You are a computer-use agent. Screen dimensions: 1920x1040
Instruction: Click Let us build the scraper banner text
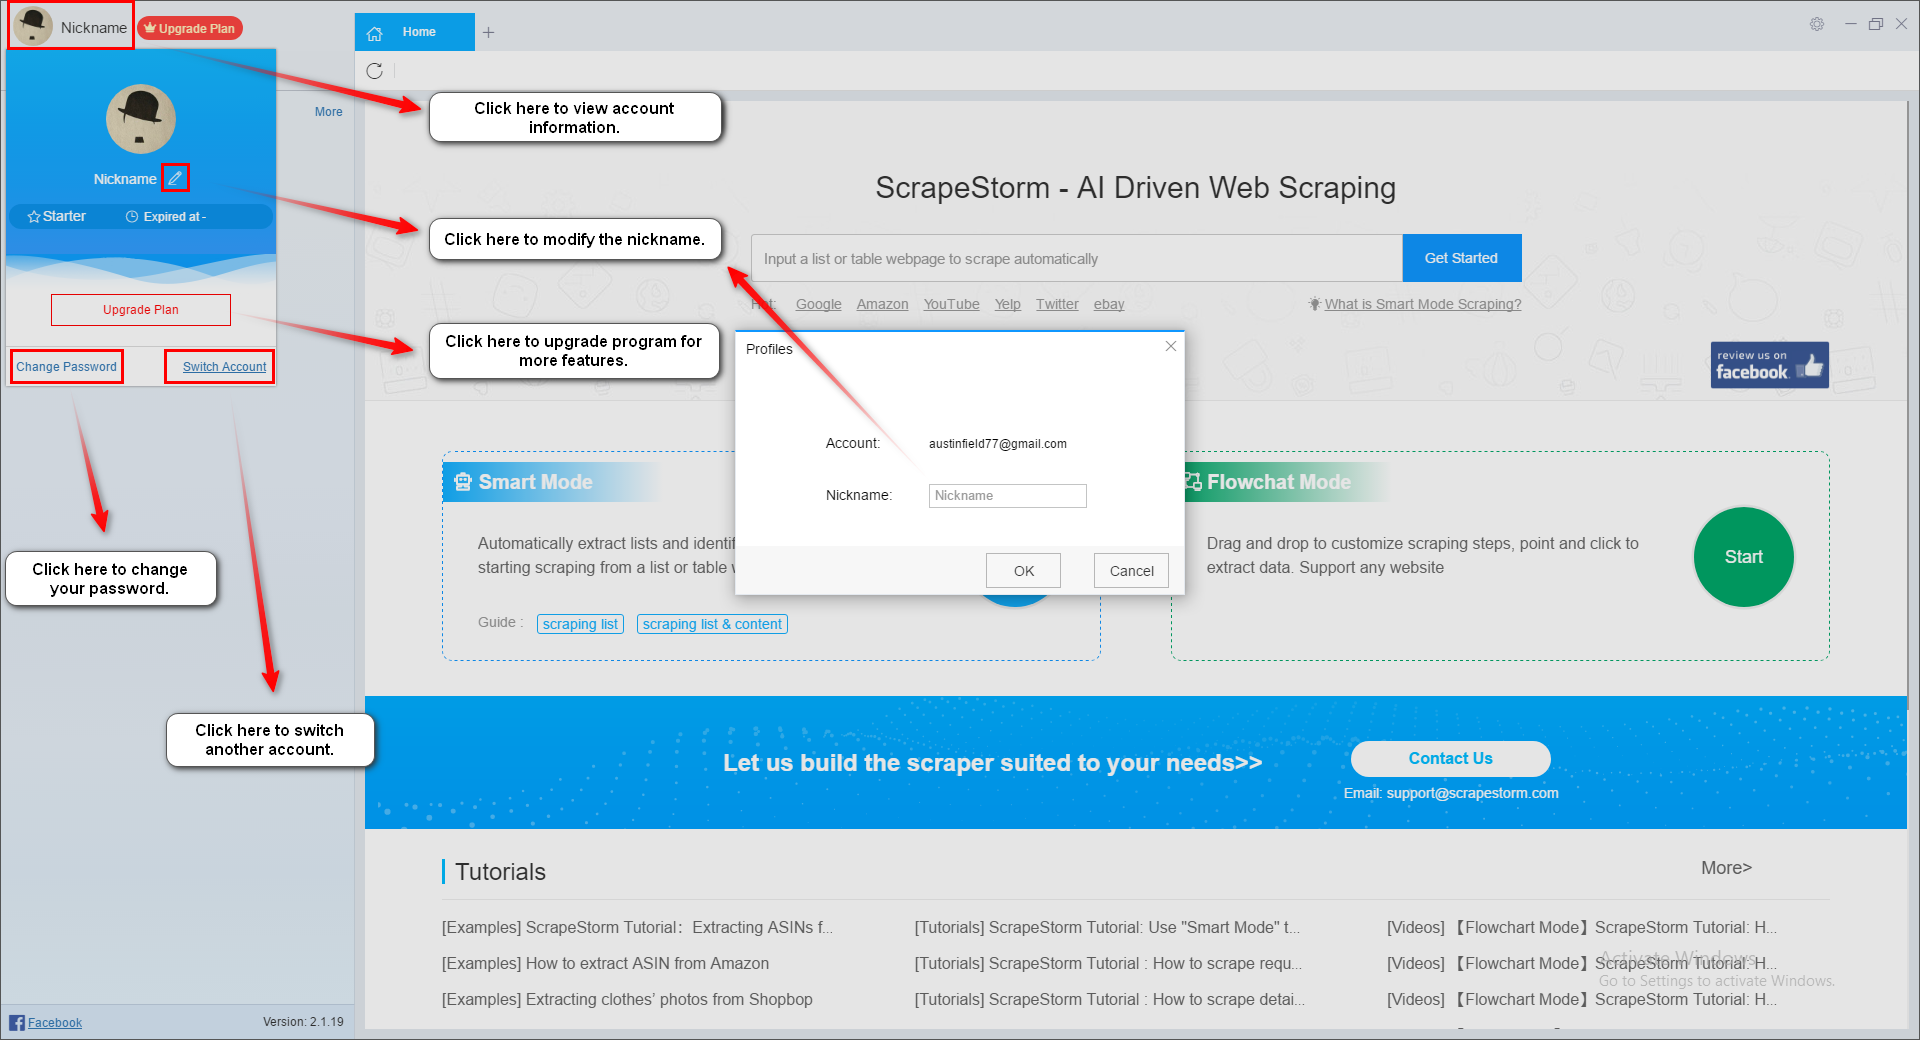(x=992, y=763)
